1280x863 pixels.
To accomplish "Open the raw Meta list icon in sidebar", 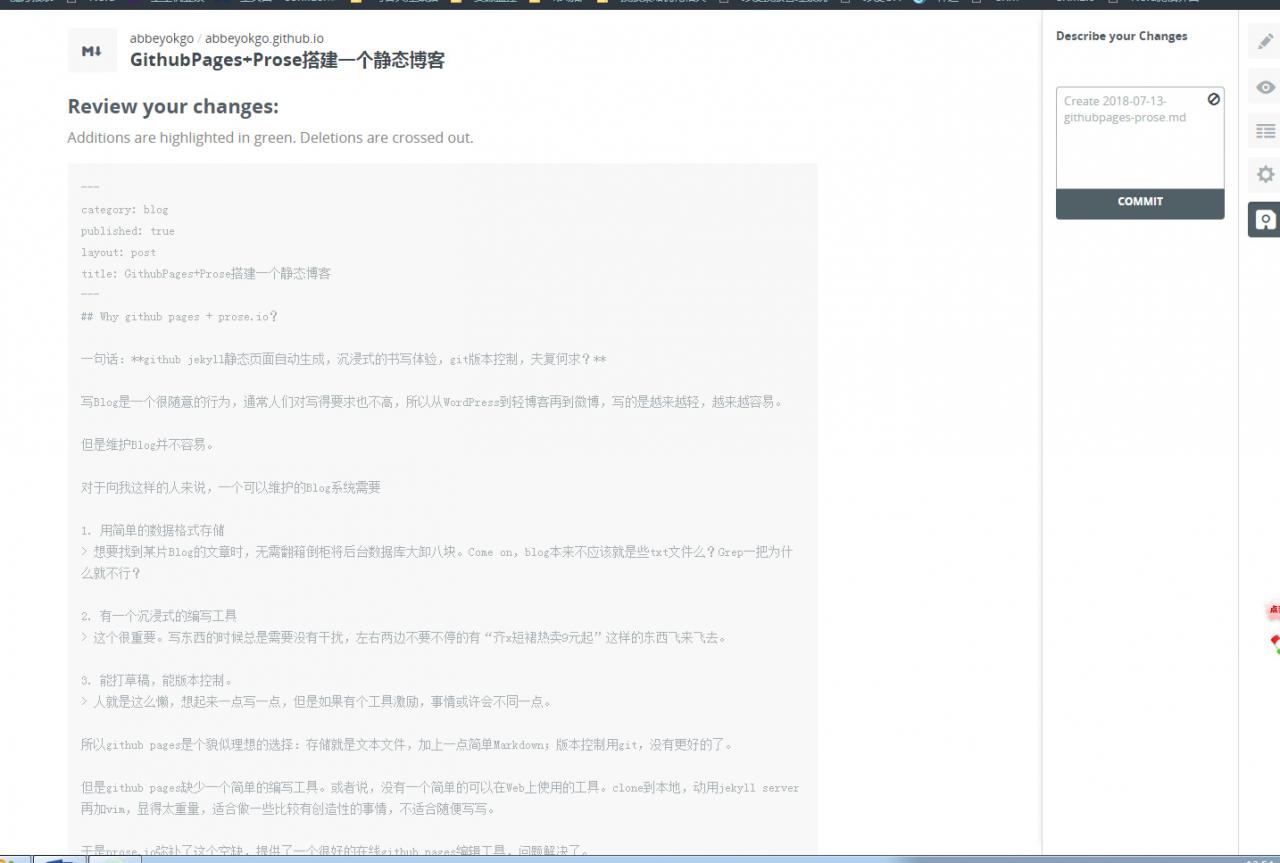I will pyautogui.click(x=1264, y=131).
